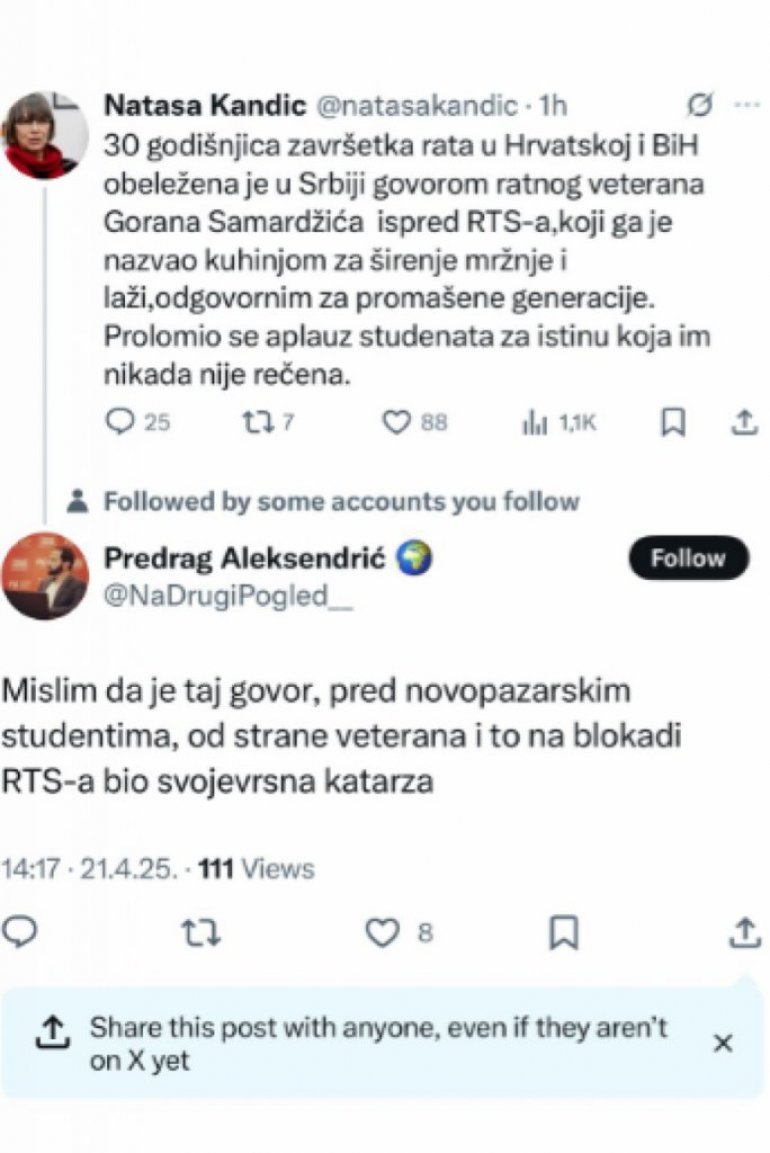View analytics of Natasa Kandic's post
770x1153 pixels.
click(x=533, y=423)
